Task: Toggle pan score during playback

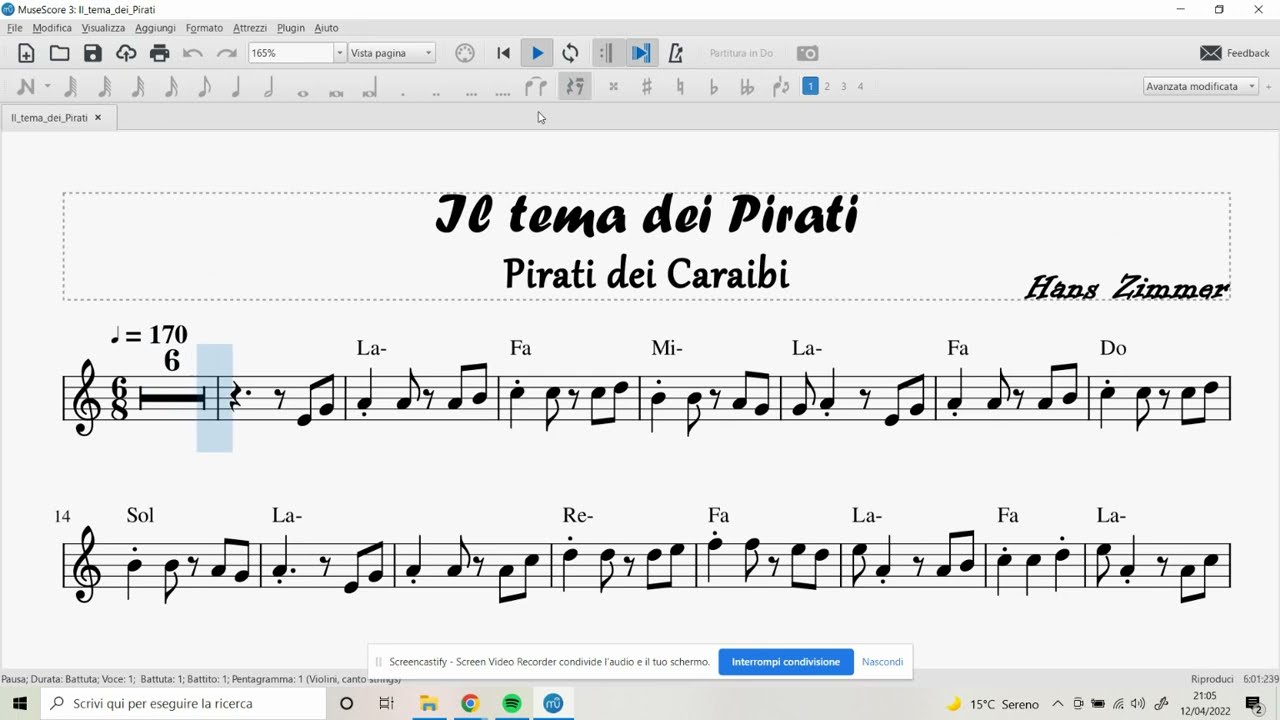Action: (641, 53)
